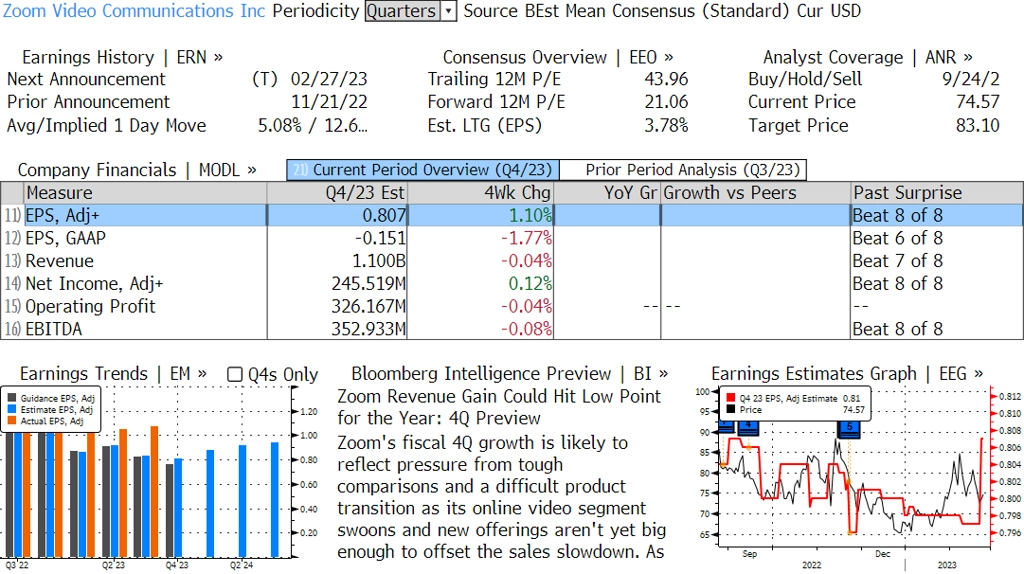Open the Periodicity dropdown arrow
This screenshot has height=574, width=1024.
point(449,11)
